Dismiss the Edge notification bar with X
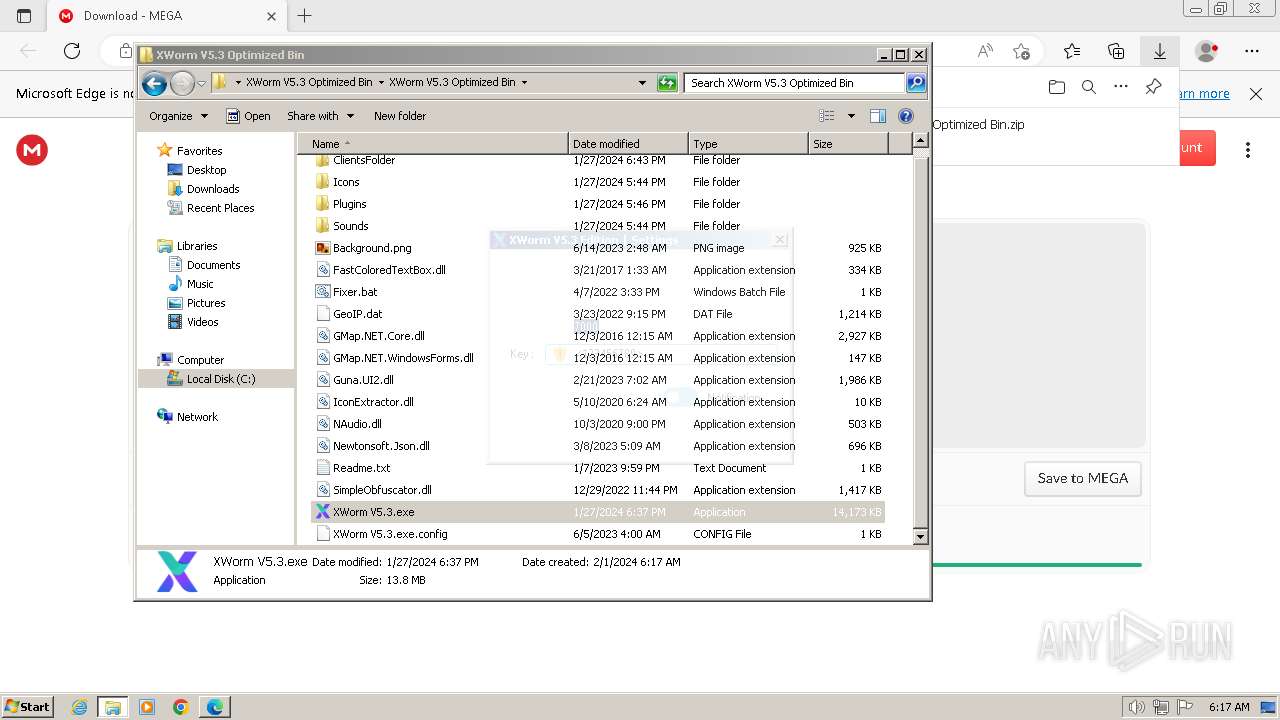This screenshot has height=720, width=1280. (1256, 94)
